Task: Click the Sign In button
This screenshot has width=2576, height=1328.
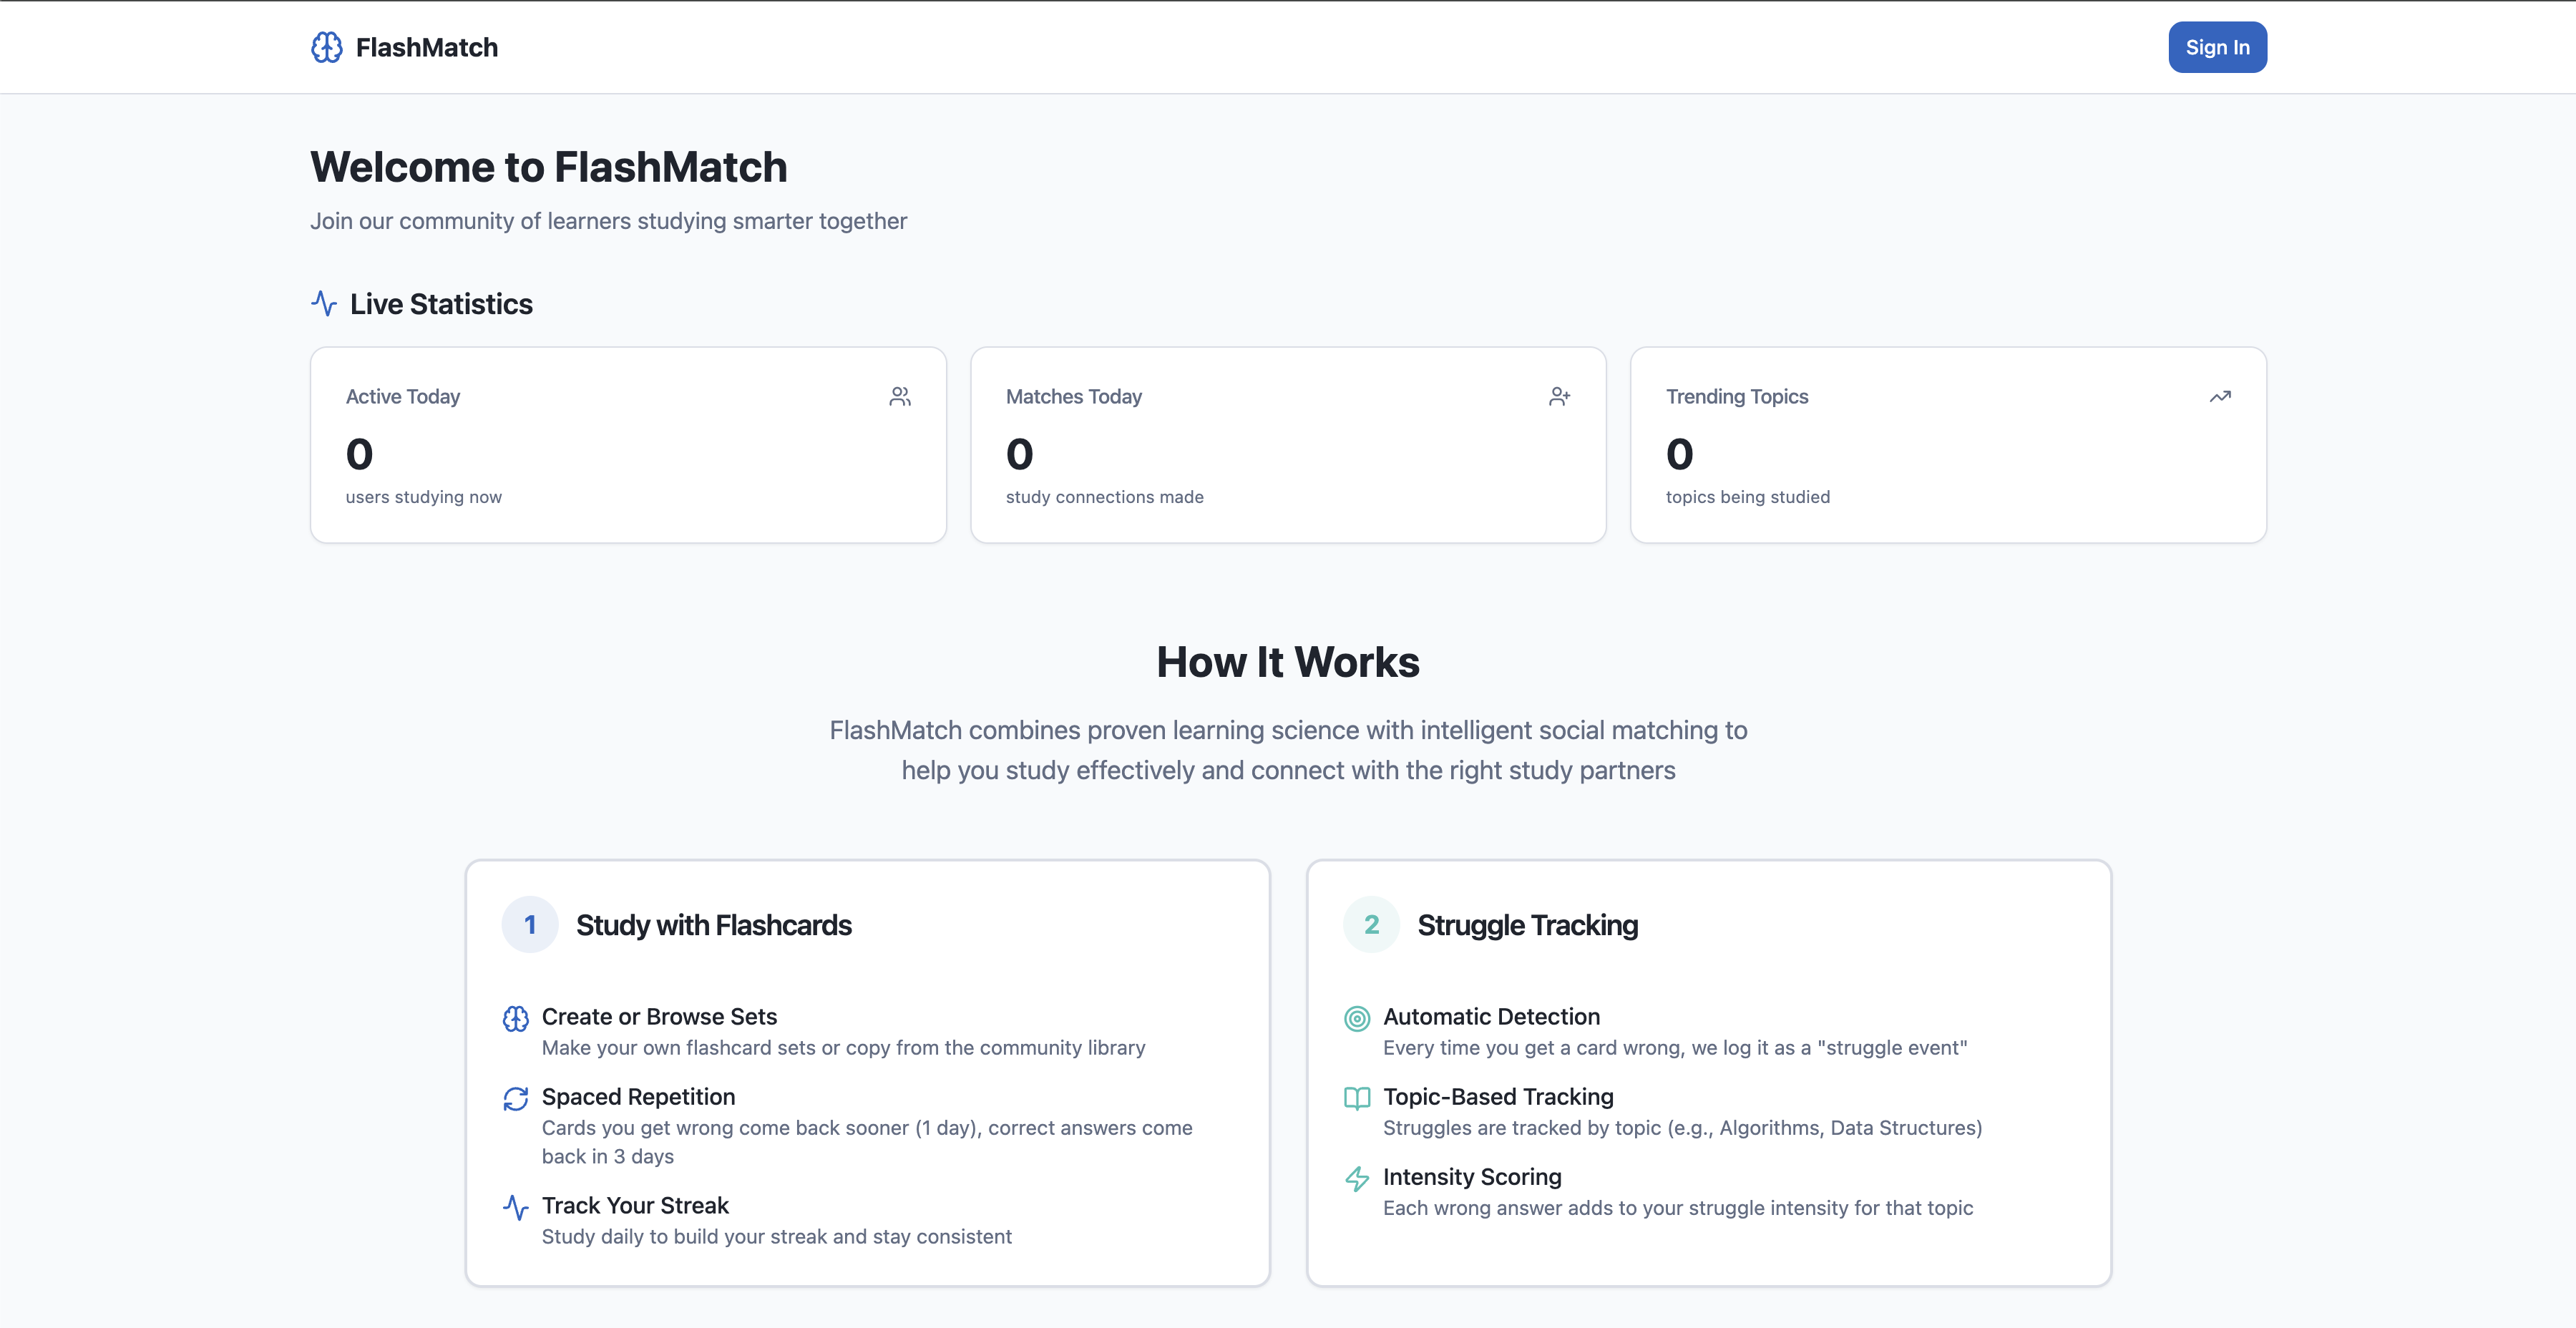Action: [x=2216, y=47]
